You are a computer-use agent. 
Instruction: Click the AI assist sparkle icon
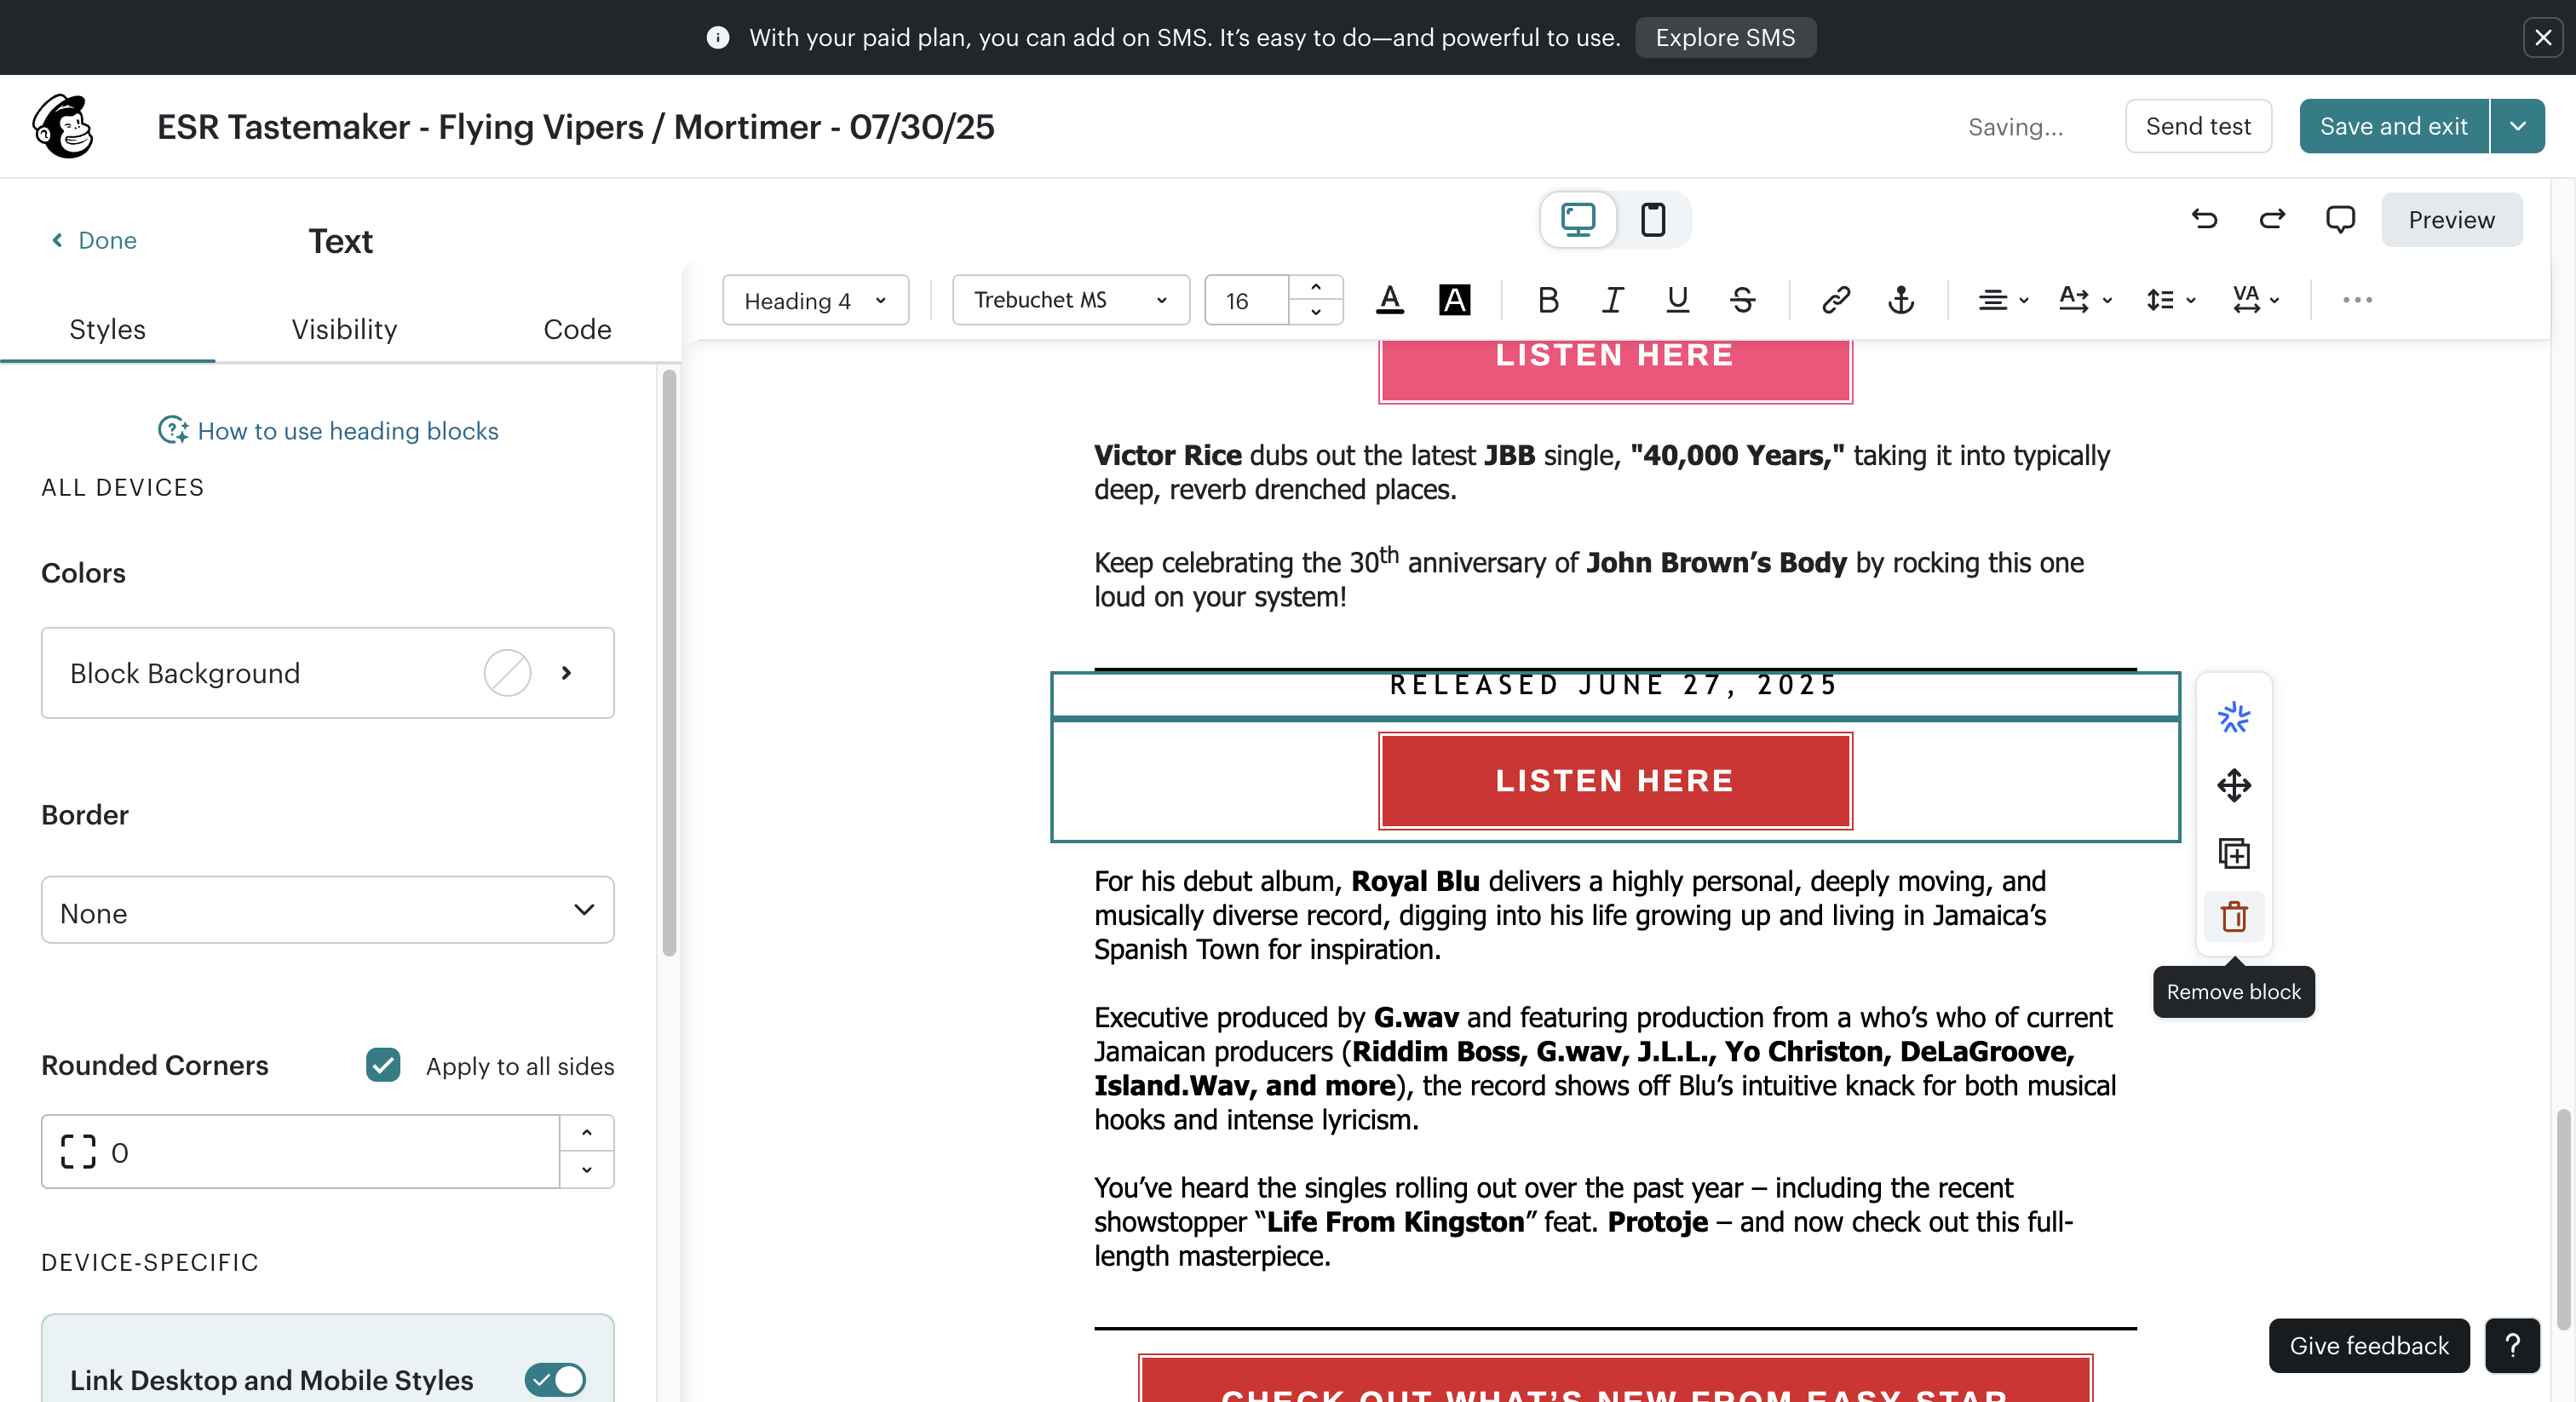click(2233, 717)
